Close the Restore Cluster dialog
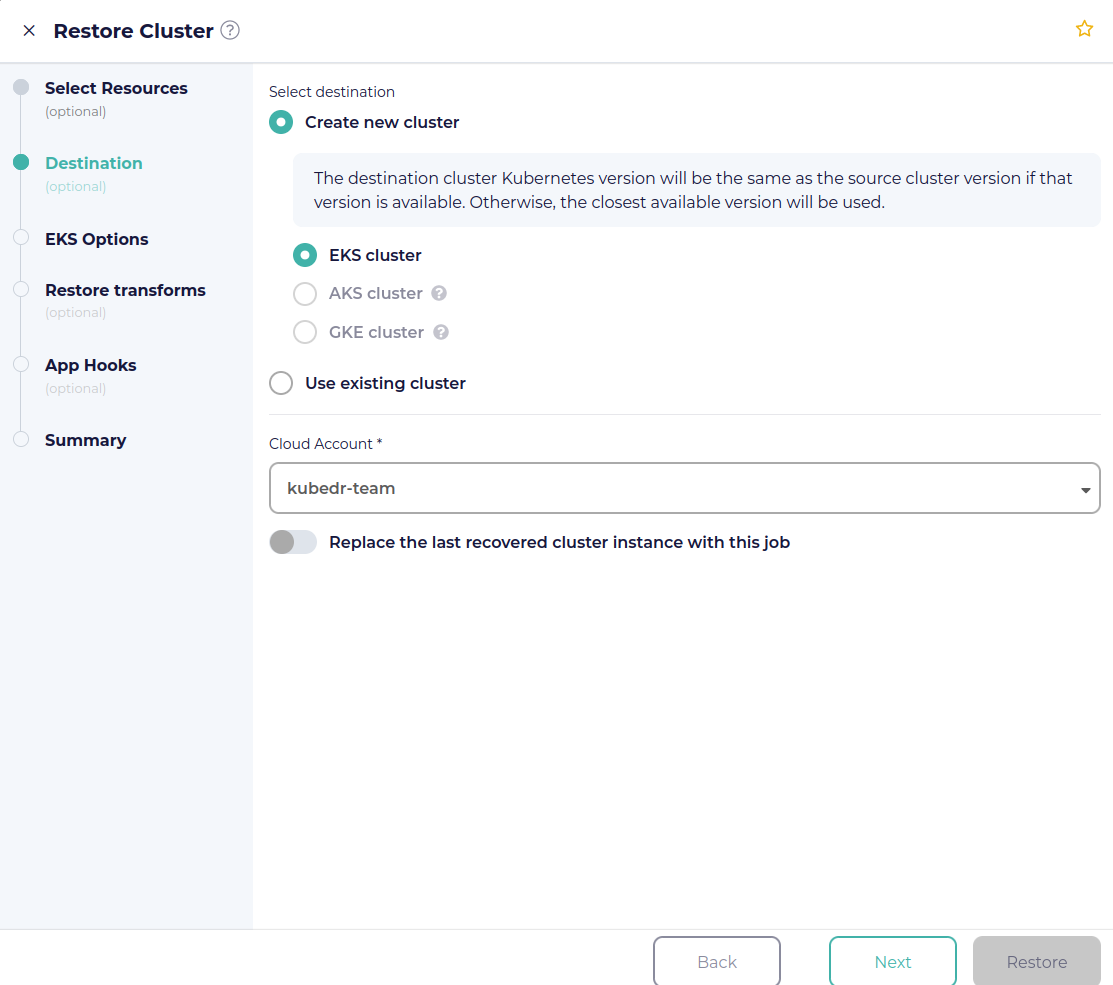This screenshot has width=1113, height=985. pos(29,30)
